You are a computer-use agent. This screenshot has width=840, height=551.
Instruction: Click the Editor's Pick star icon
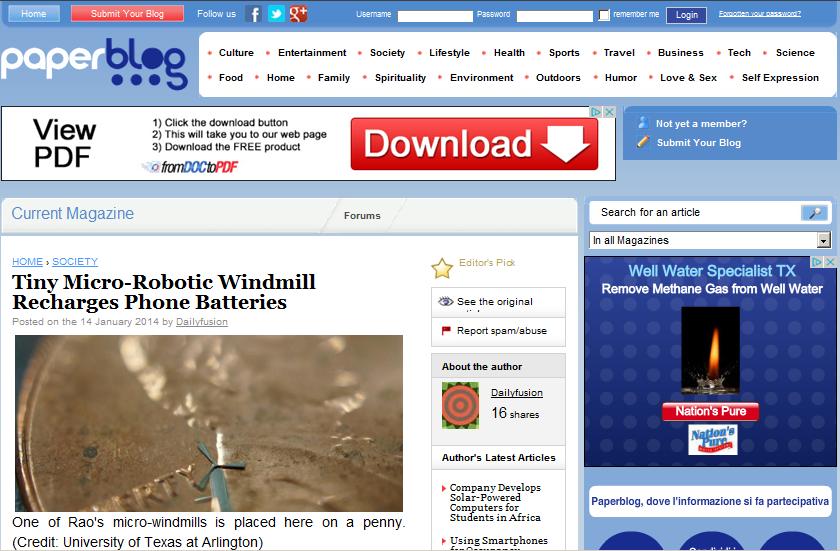pyautogui.click(x=442, y=268)
